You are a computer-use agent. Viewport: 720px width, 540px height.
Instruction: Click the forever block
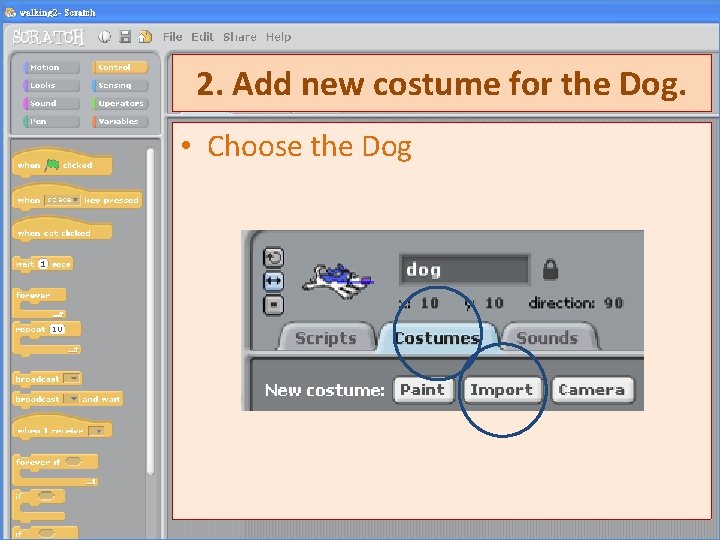coord(39,303)
